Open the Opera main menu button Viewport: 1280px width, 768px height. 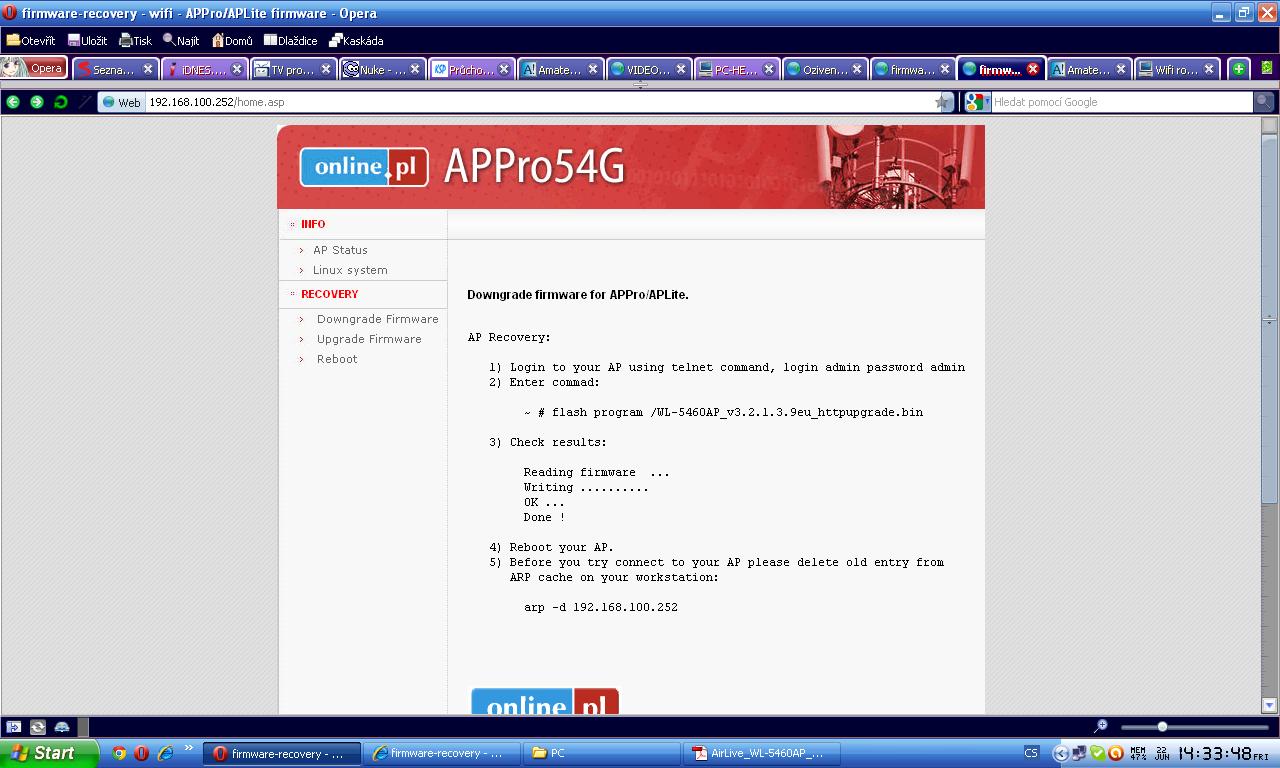click(35, 69)
